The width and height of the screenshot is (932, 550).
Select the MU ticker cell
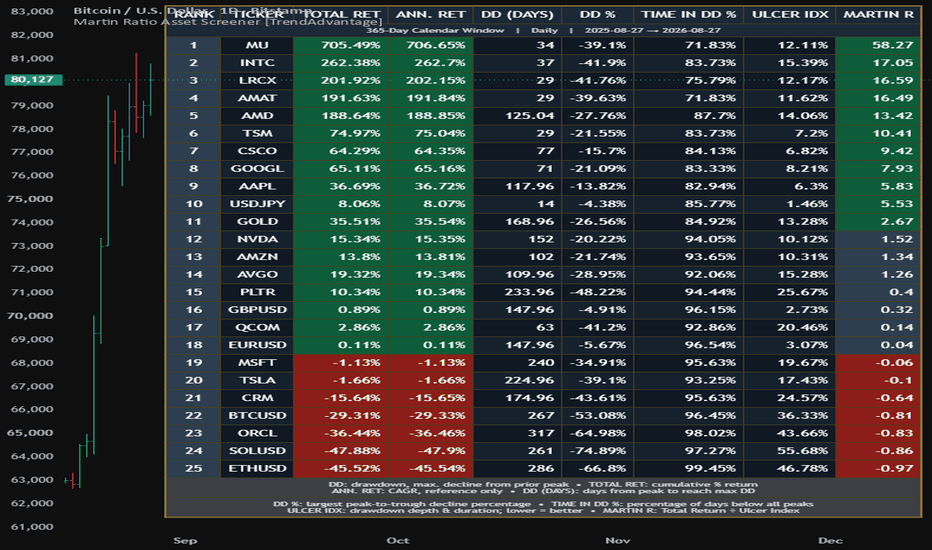257,45
